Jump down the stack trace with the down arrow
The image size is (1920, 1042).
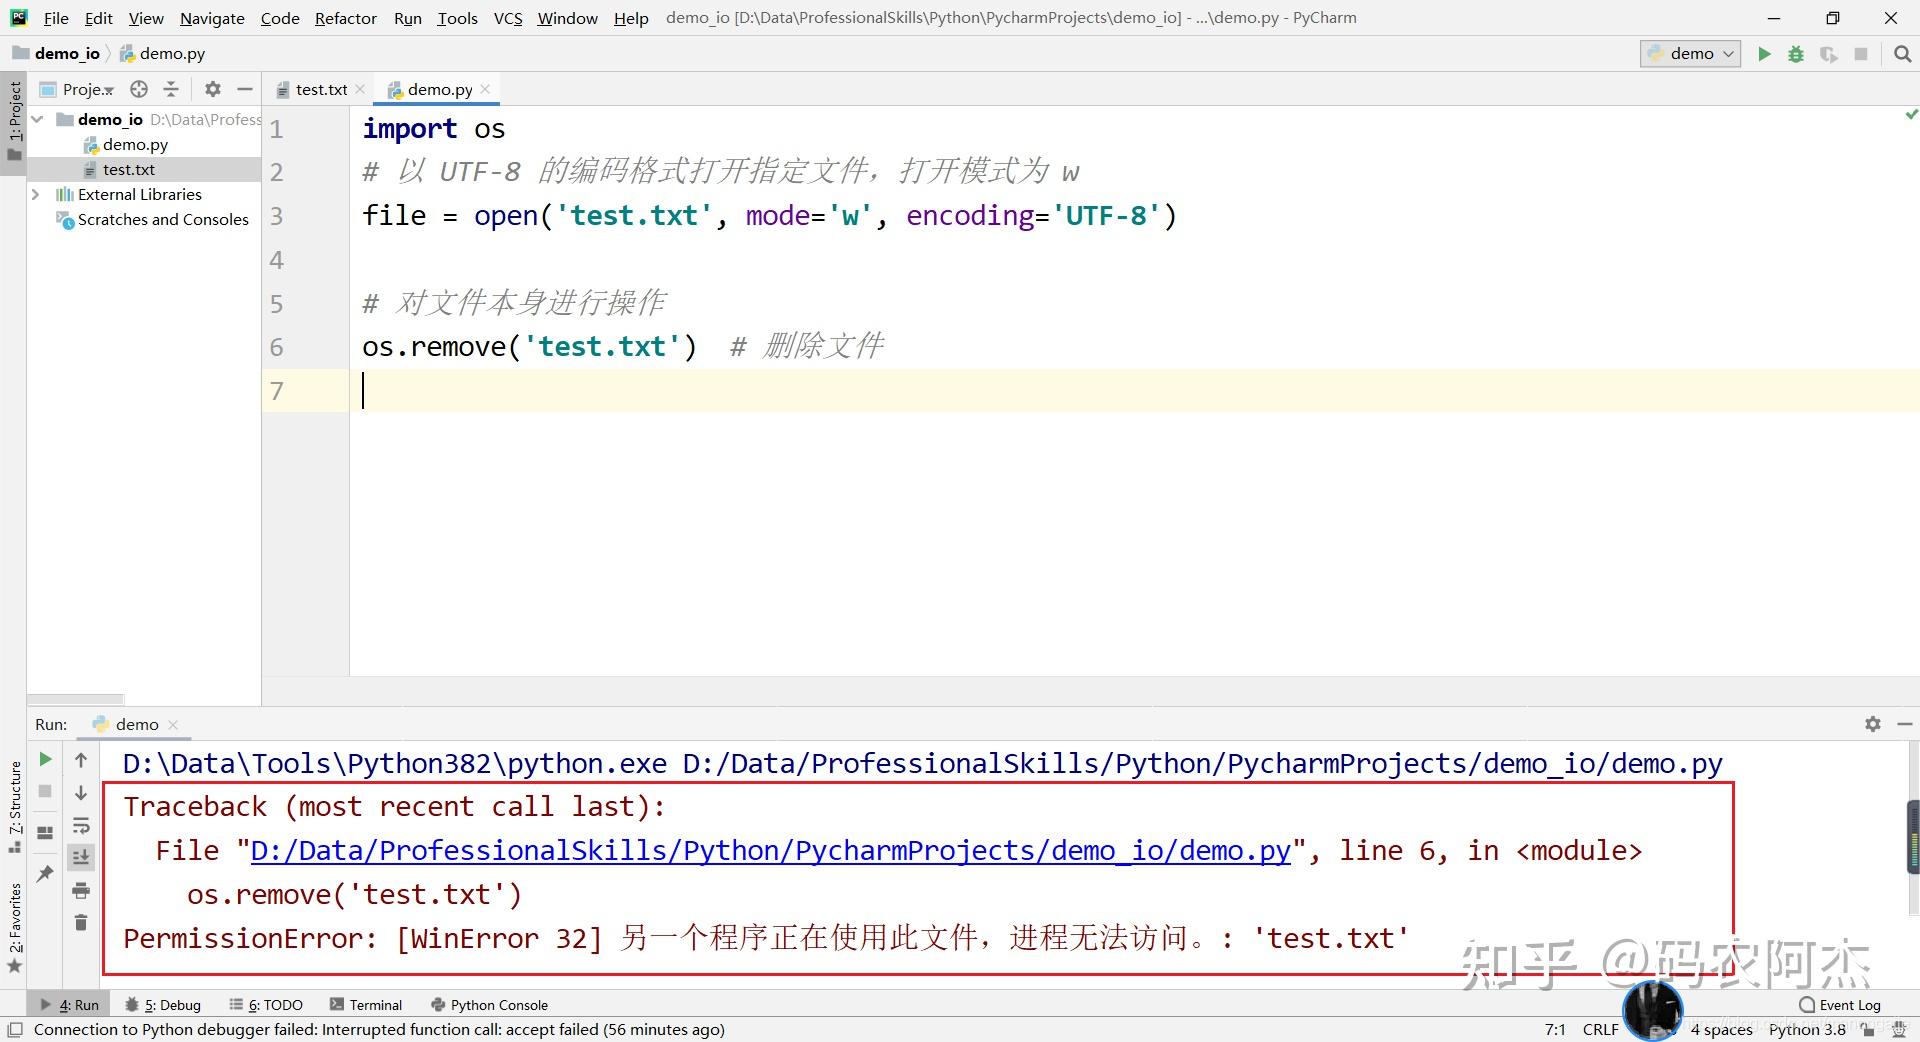click(81, 793)
